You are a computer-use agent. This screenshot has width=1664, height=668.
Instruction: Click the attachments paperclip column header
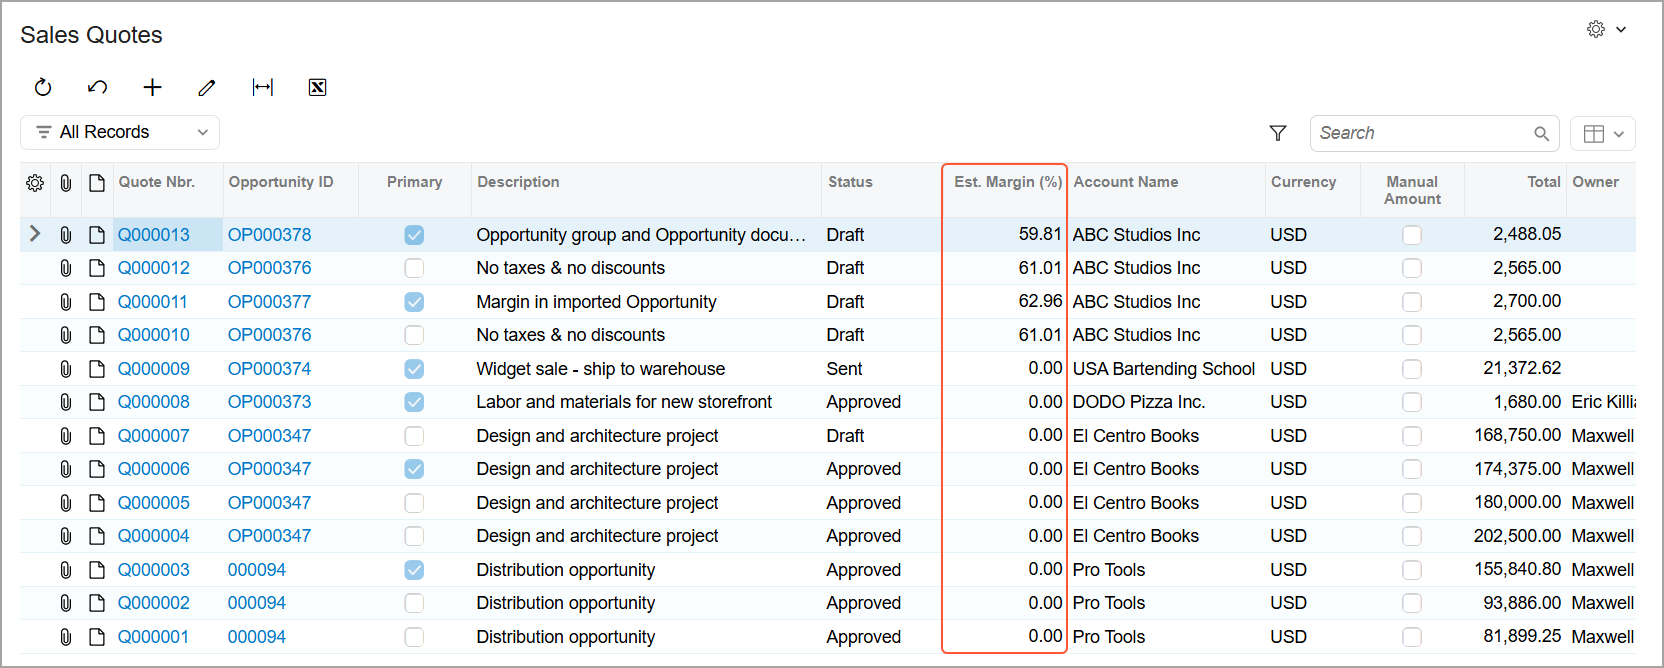(65, 183)
